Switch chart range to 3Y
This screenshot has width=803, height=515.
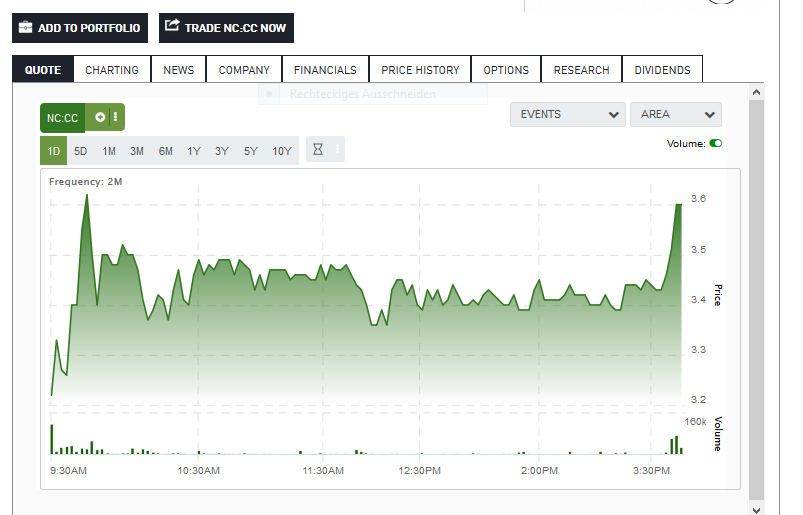coord(222,151)
